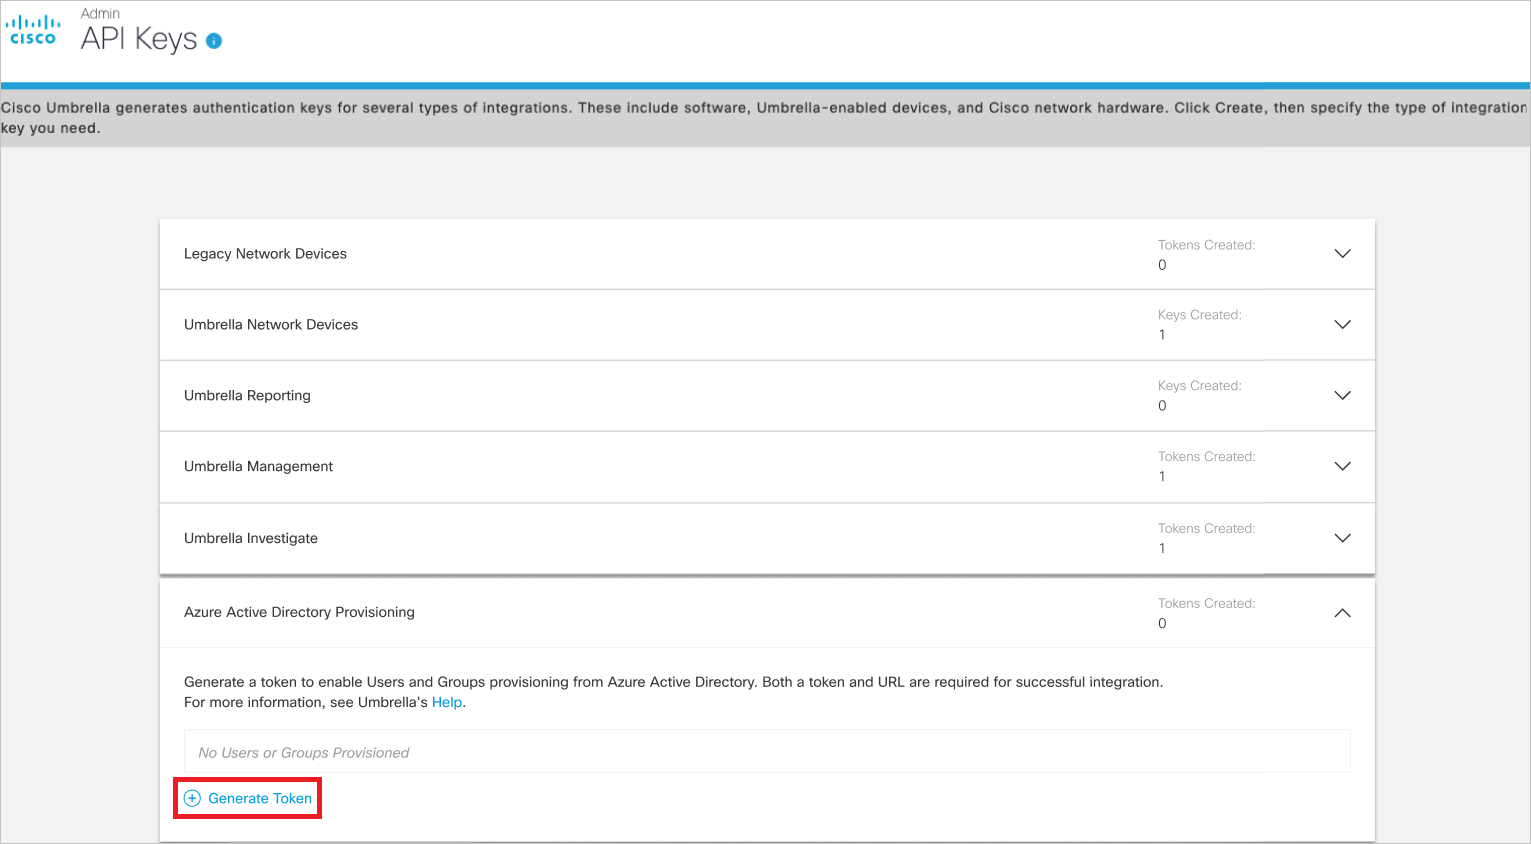Select the Umbrella Network Devices row title

[x=271, y=325]
